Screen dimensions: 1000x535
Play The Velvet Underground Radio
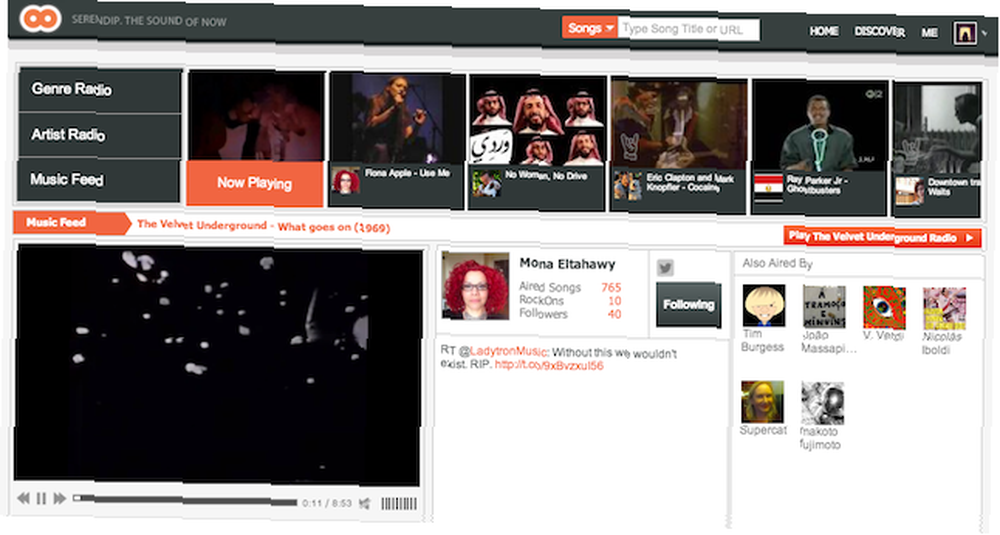882,237
